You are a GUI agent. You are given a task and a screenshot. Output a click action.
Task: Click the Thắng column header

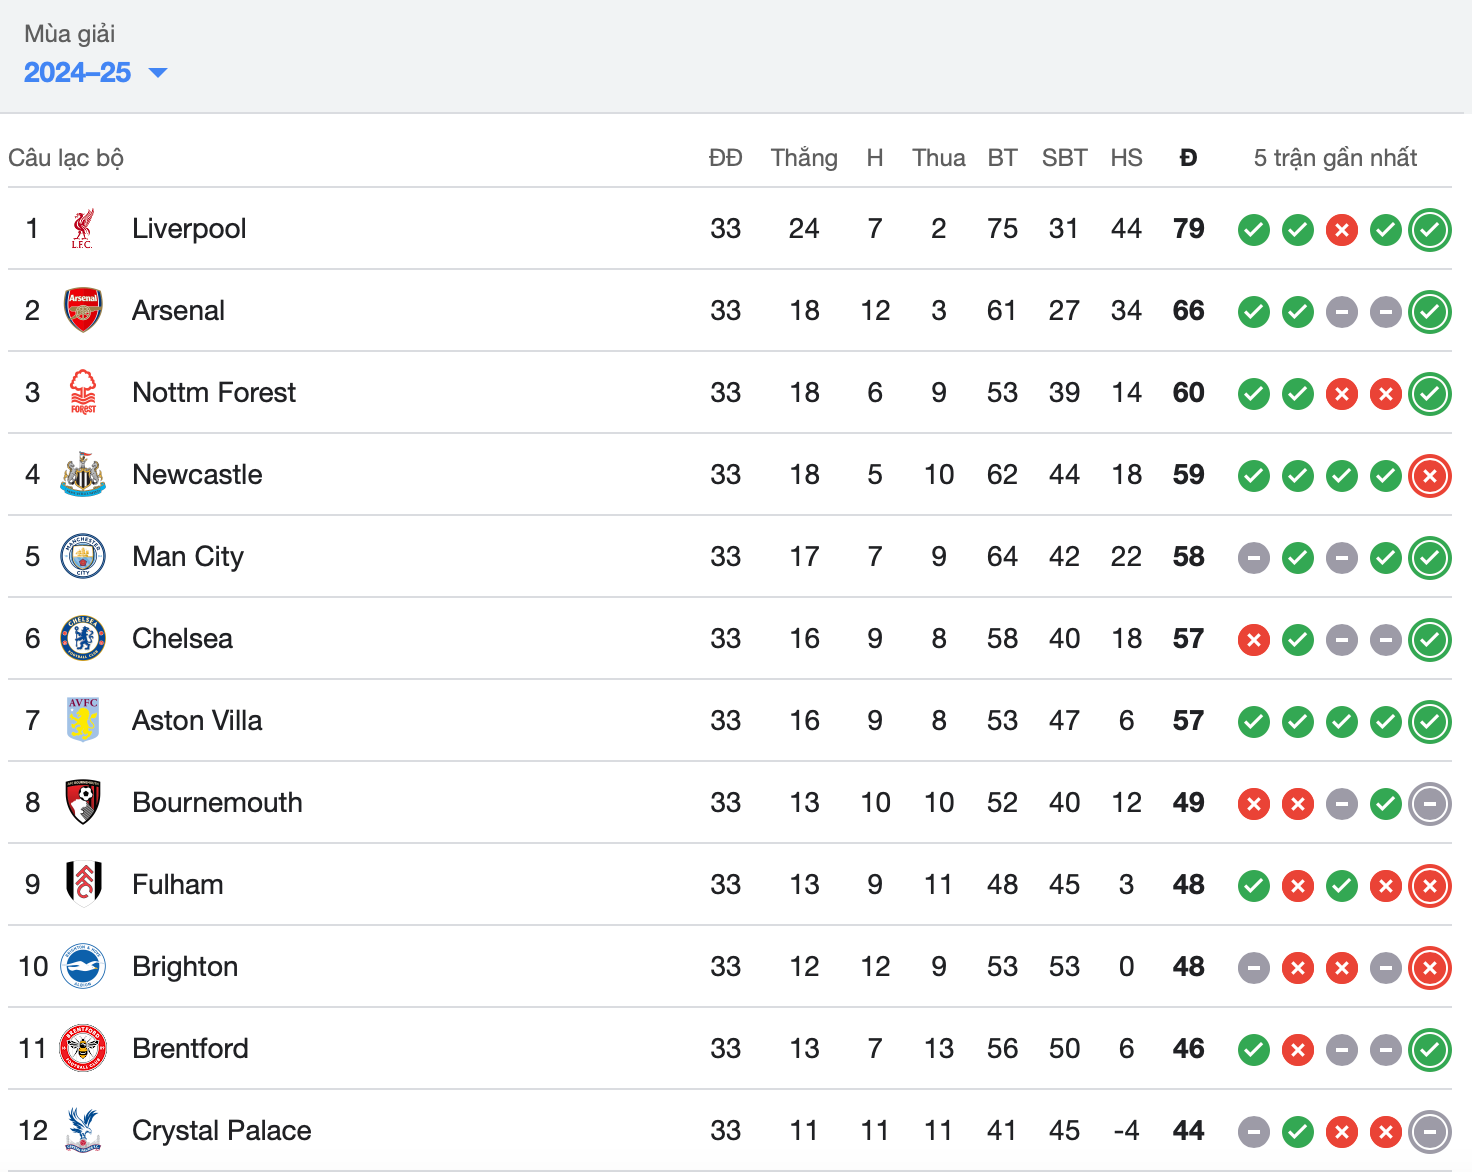point(804,158)
